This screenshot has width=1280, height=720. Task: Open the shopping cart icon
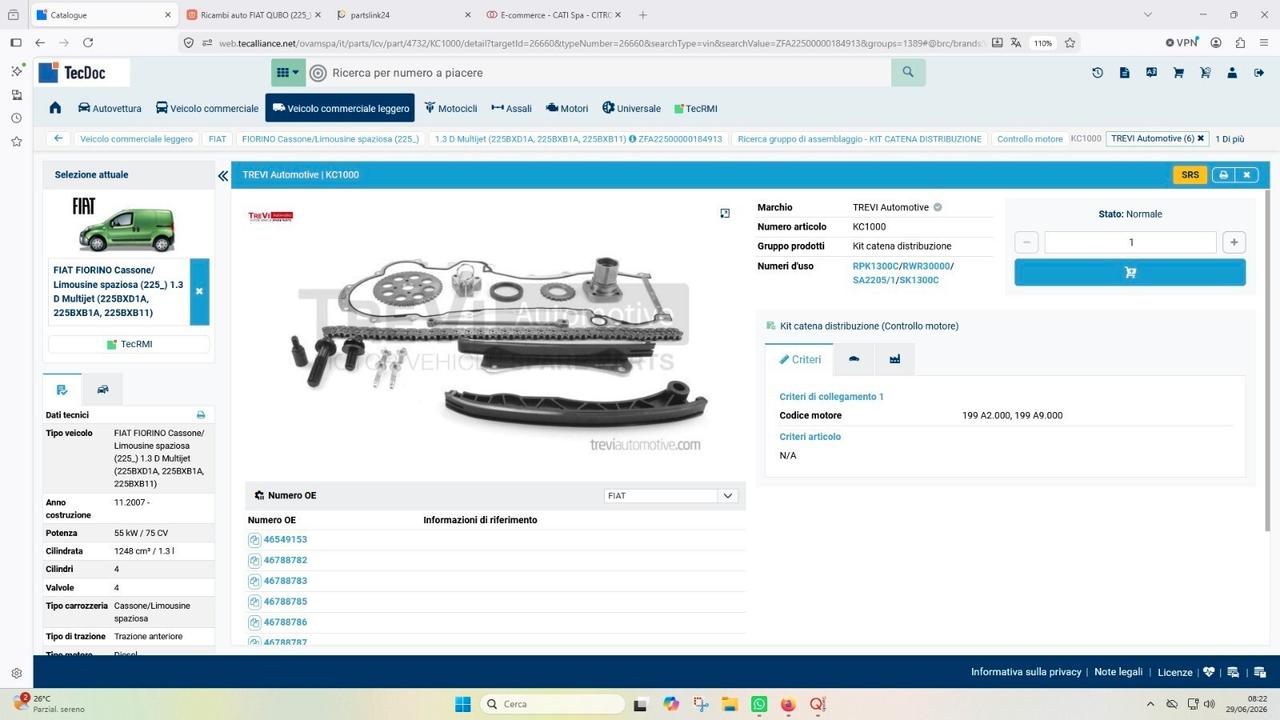(1178, 72)
